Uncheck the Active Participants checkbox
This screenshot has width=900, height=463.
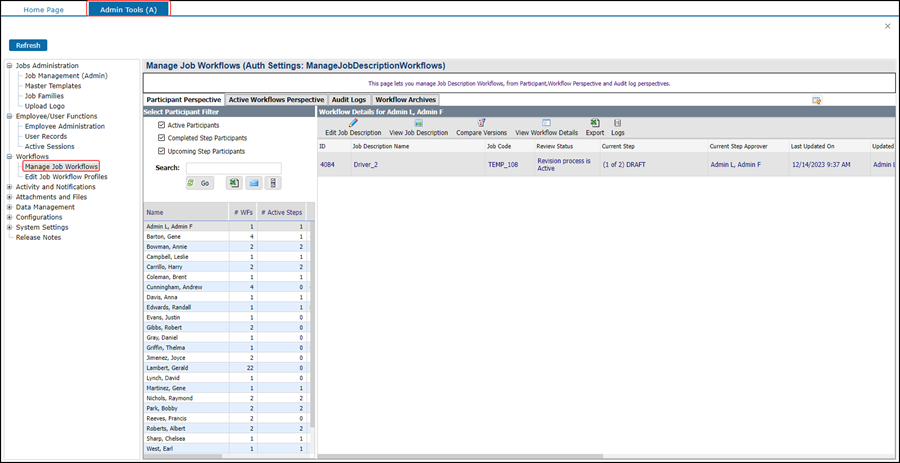162,125
